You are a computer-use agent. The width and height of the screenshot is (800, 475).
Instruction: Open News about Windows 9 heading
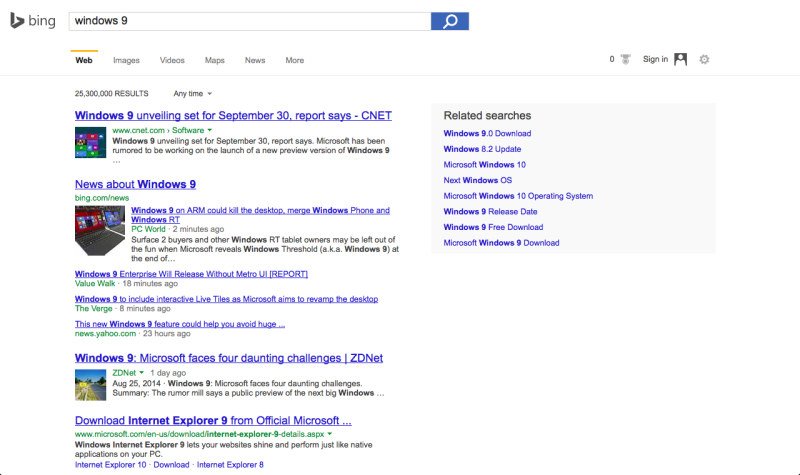pos(135,184)
